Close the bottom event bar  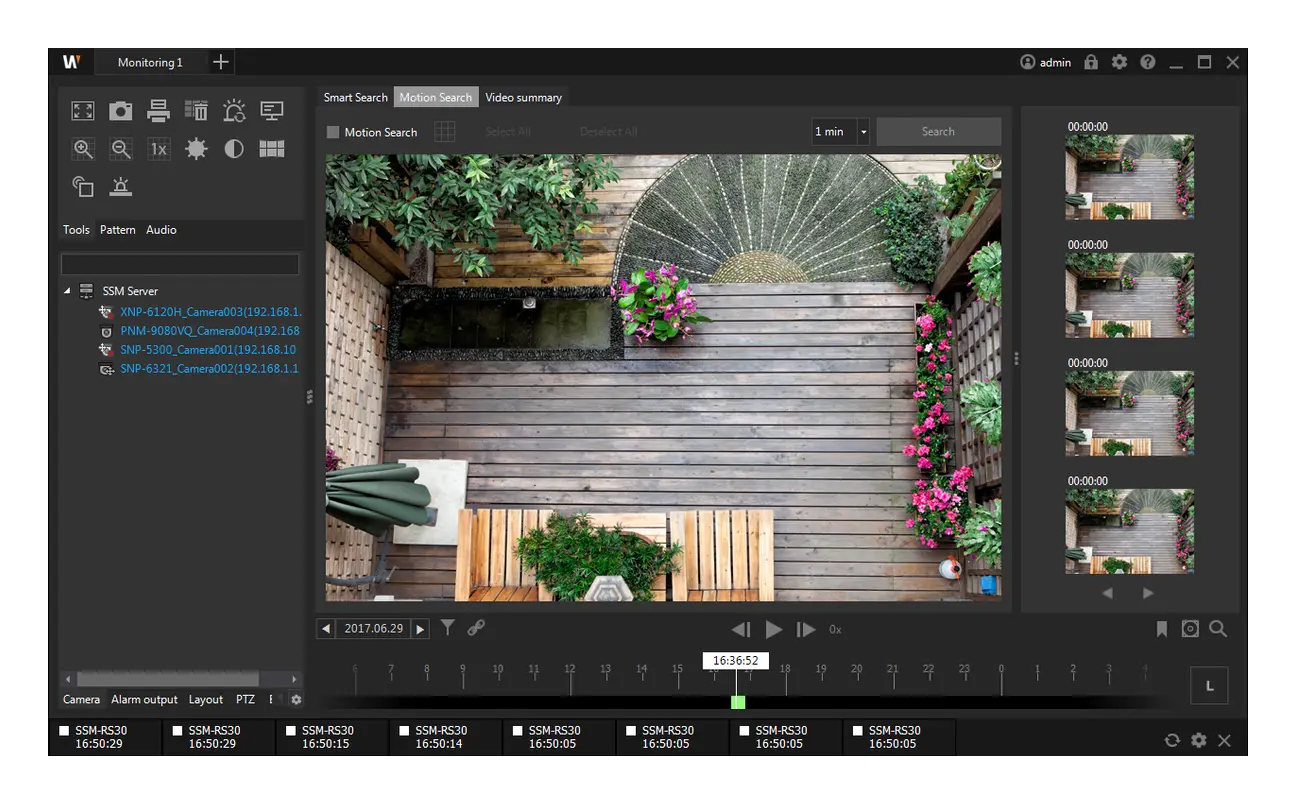coord(1225,741)
